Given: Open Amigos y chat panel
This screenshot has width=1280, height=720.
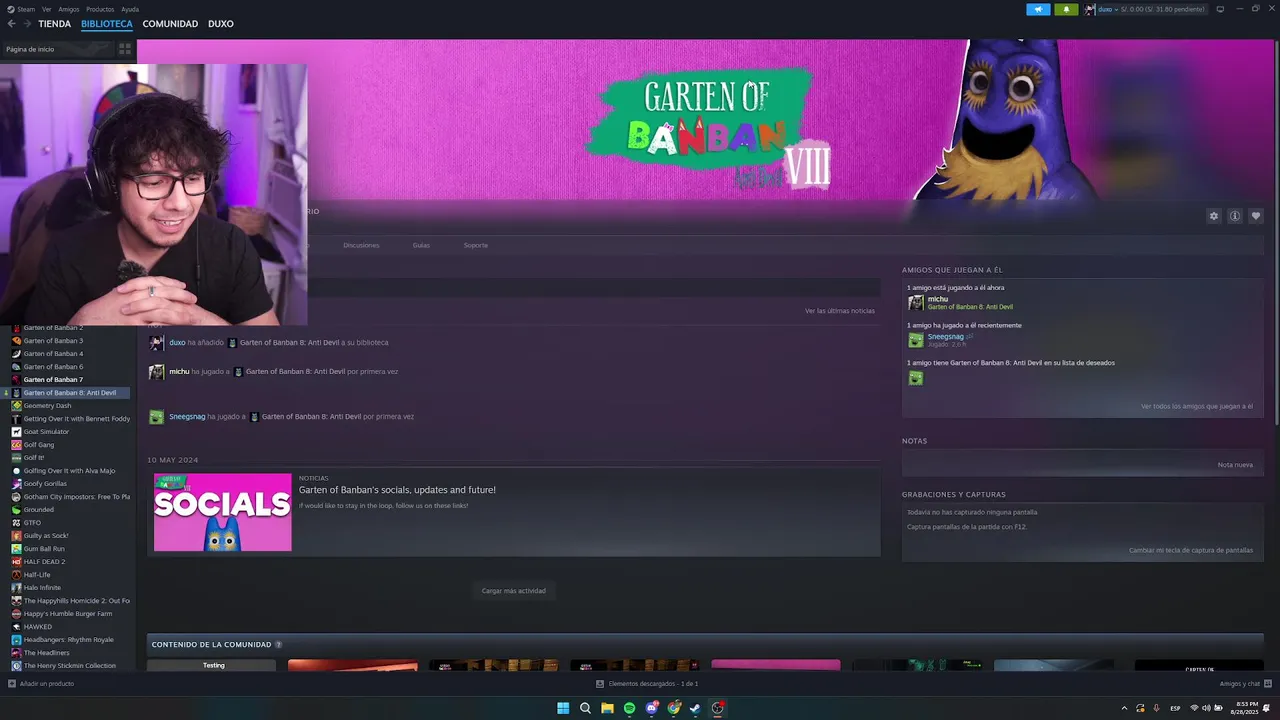Looking at the screenshot, I should pos(1245,684).
